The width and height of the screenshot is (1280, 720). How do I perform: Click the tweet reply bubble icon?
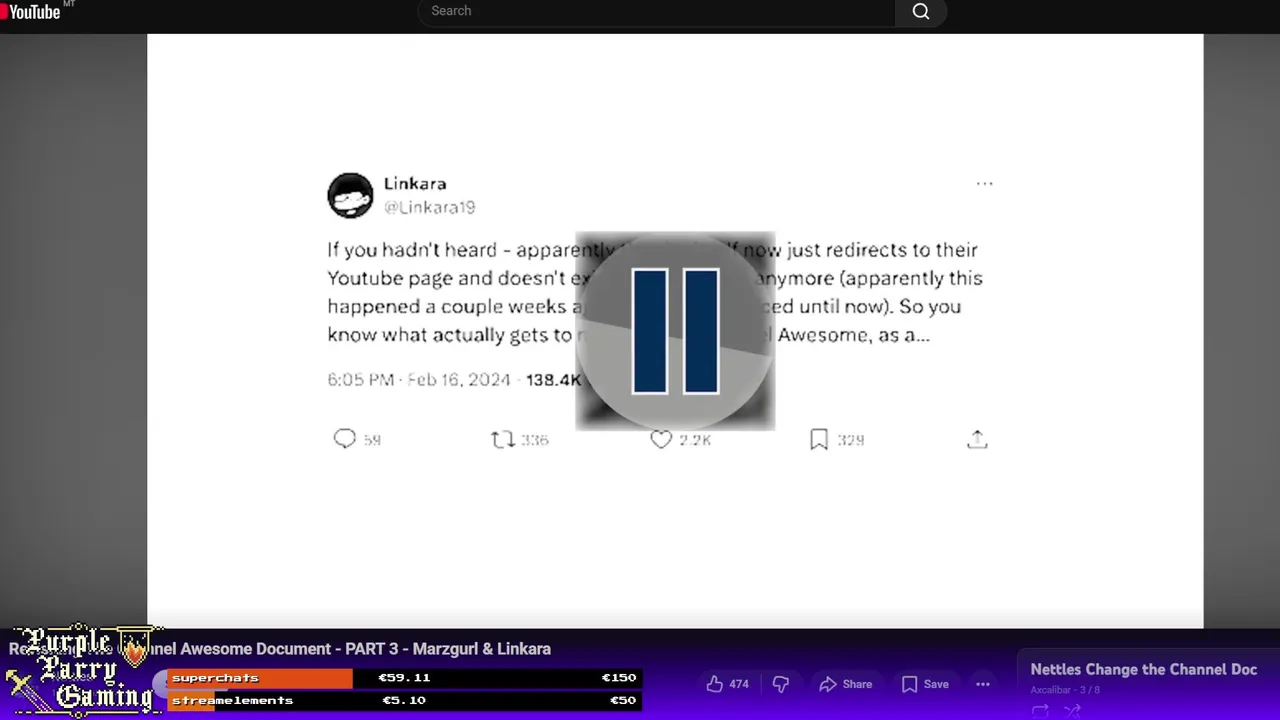[x=345, y=439]
